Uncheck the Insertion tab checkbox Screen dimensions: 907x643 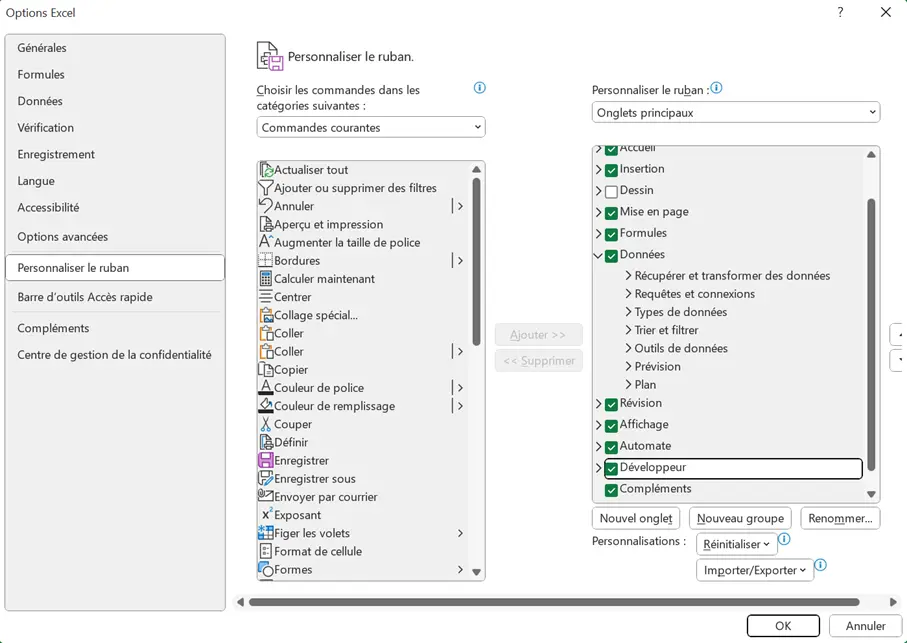pos(611,170)
